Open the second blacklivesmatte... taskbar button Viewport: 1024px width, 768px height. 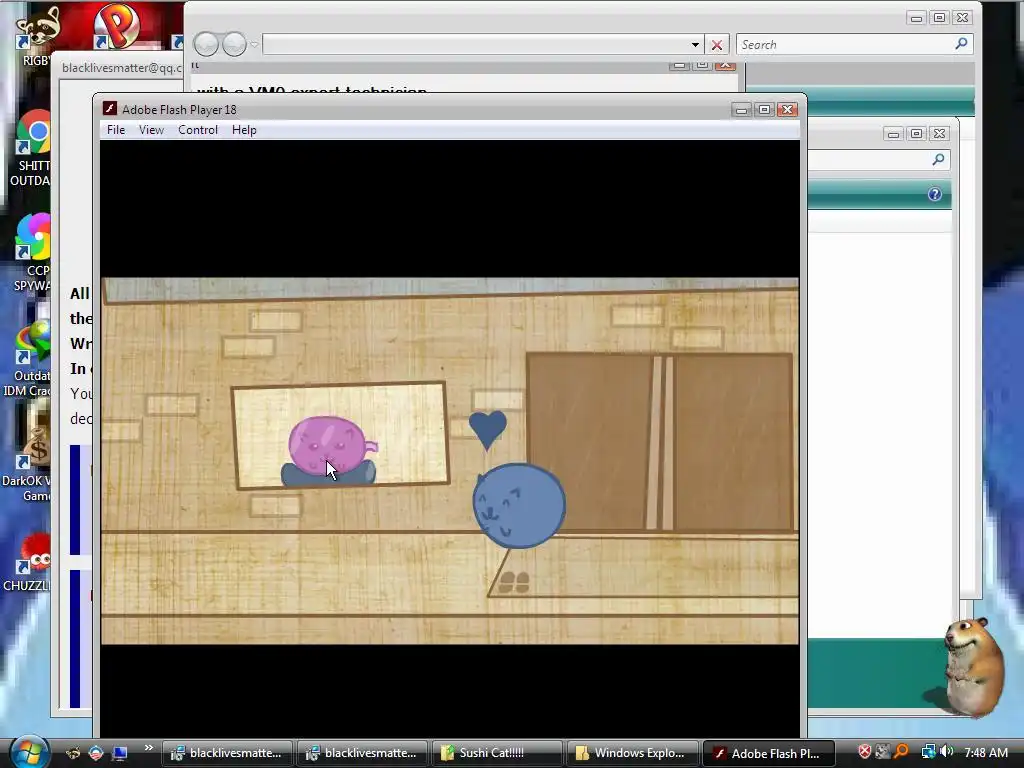pos(362,753)
